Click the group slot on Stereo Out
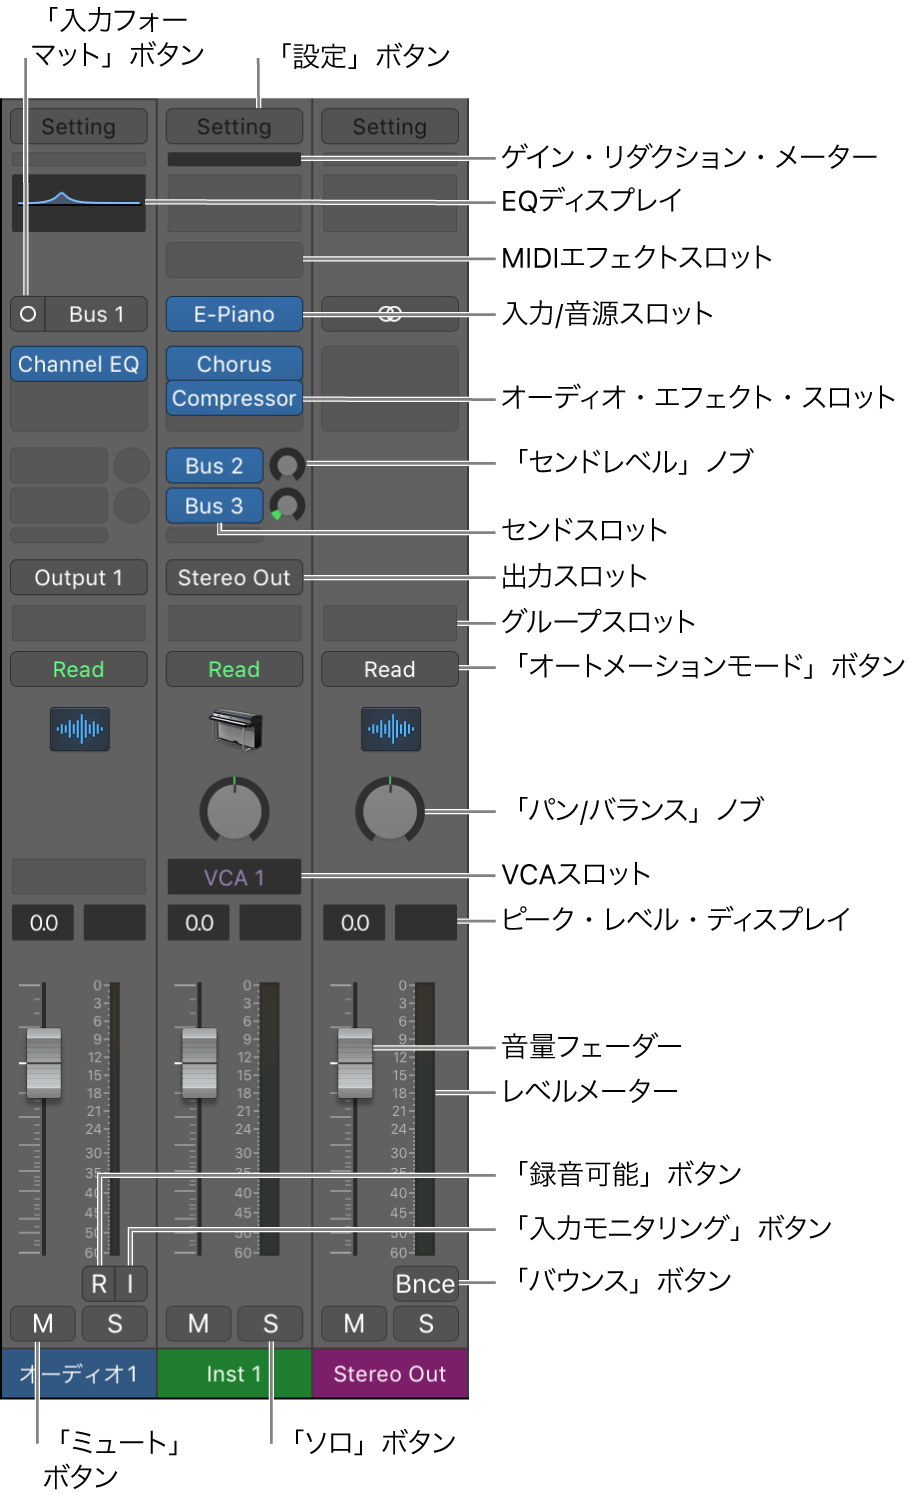This screenshot has width=923, height=1498. [x=390, y=623]
